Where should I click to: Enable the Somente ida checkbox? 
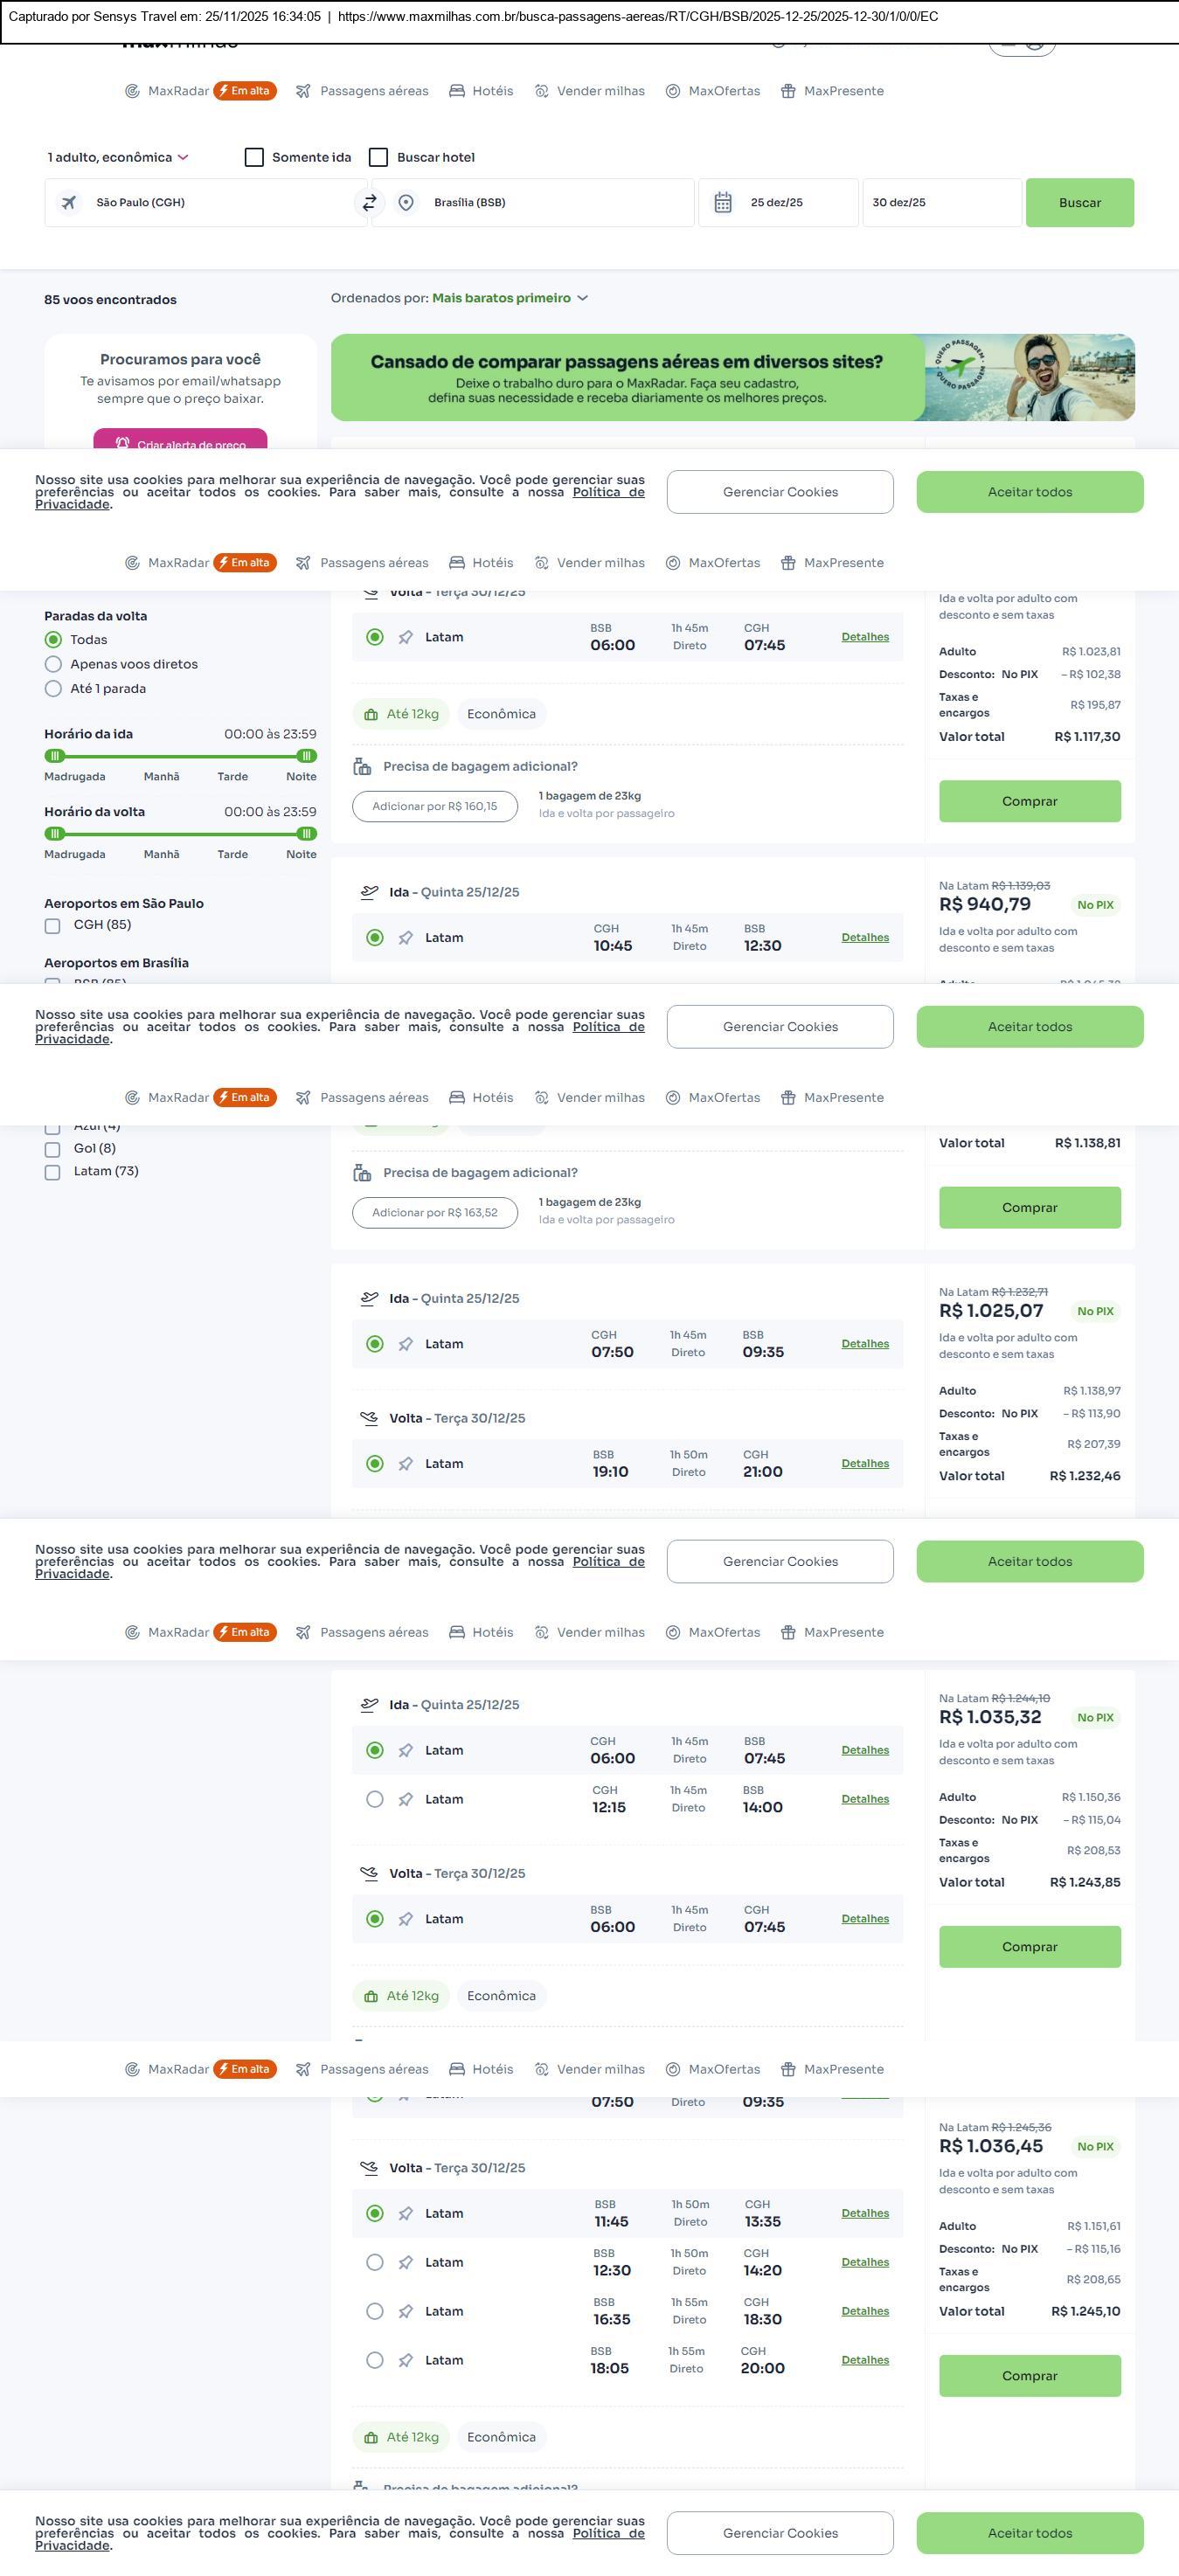[255, 158]
